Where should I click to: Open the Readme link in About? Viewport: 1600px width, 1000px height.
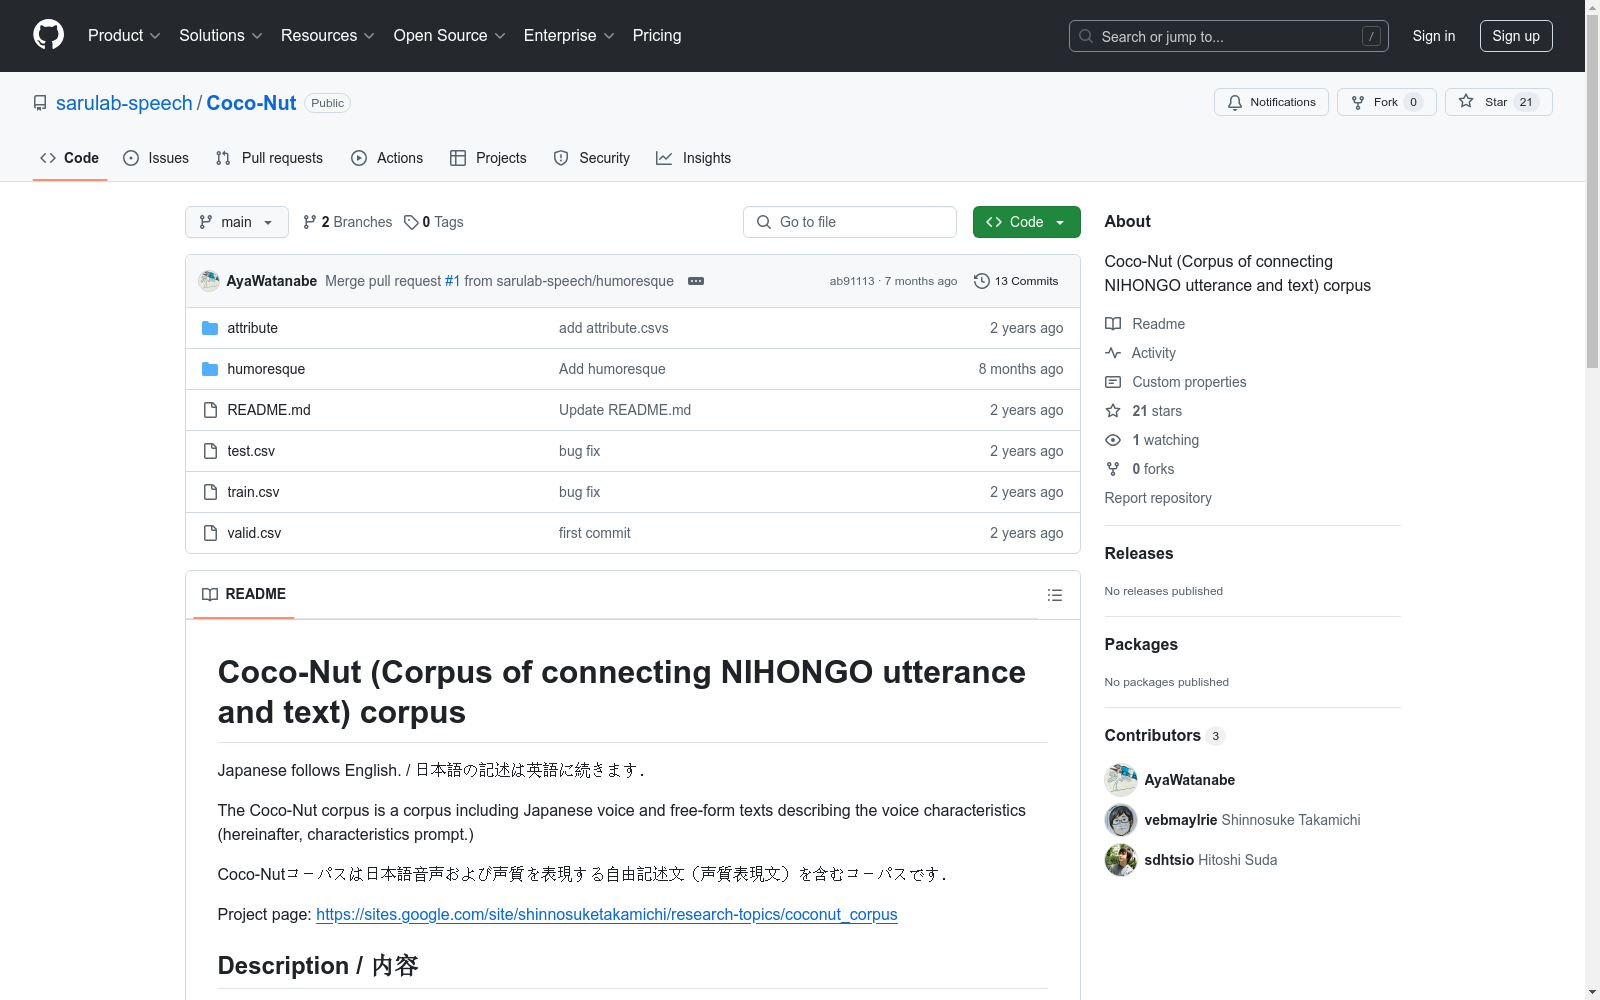point(1145,324)
